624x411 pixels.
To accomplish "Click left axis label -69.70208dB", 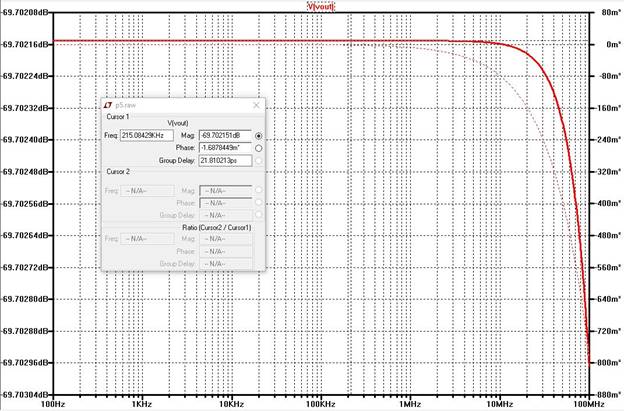I will 25,12.
